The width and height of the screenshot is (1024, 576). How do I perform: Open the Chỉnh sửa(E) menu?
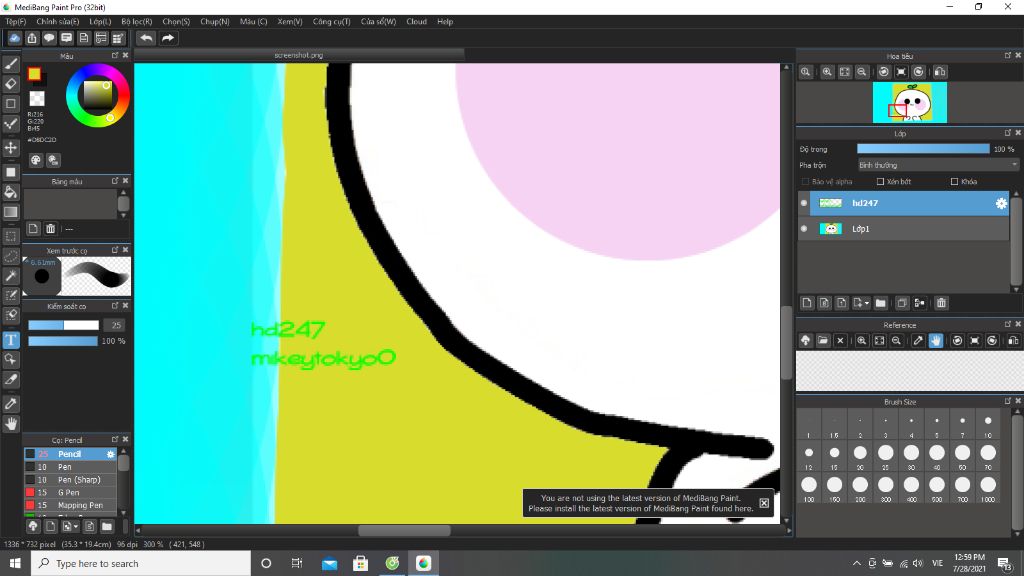(x=57, y=22)
